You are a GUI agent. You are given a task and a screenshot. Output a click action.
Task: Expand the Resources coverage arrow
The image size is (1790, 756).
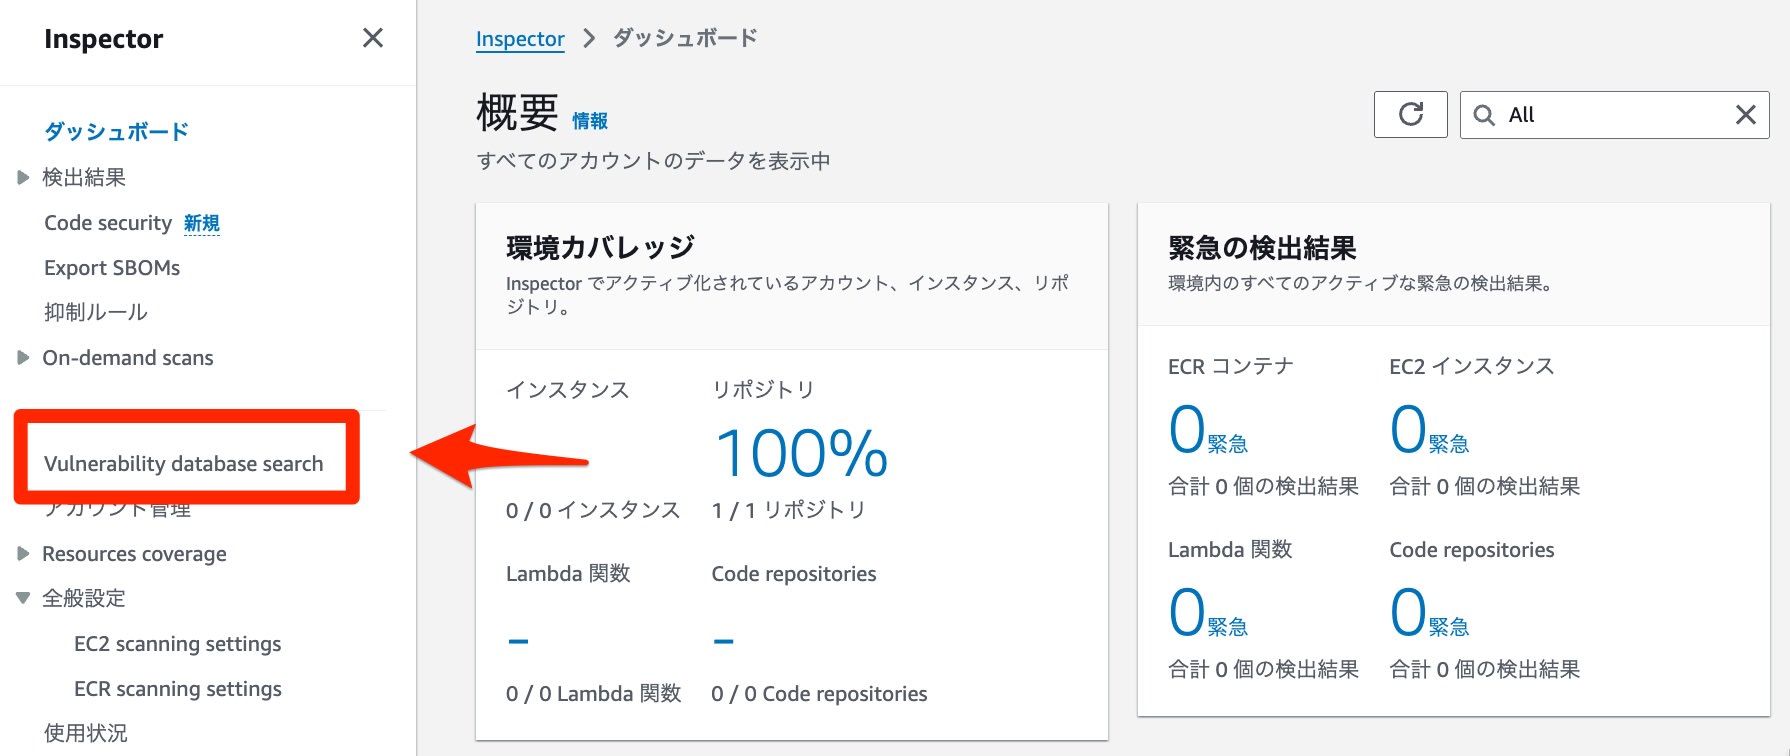pyautogui.click(x=23, y=554)
